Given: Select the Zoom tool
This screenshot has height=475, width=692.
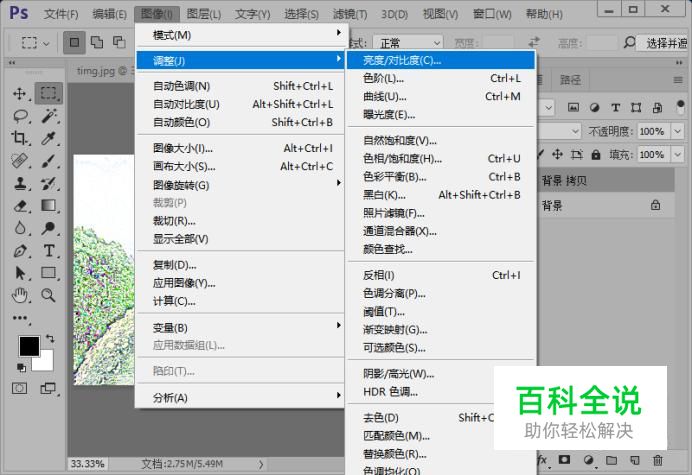Looking at the screenshot, I should click(49, 295).
